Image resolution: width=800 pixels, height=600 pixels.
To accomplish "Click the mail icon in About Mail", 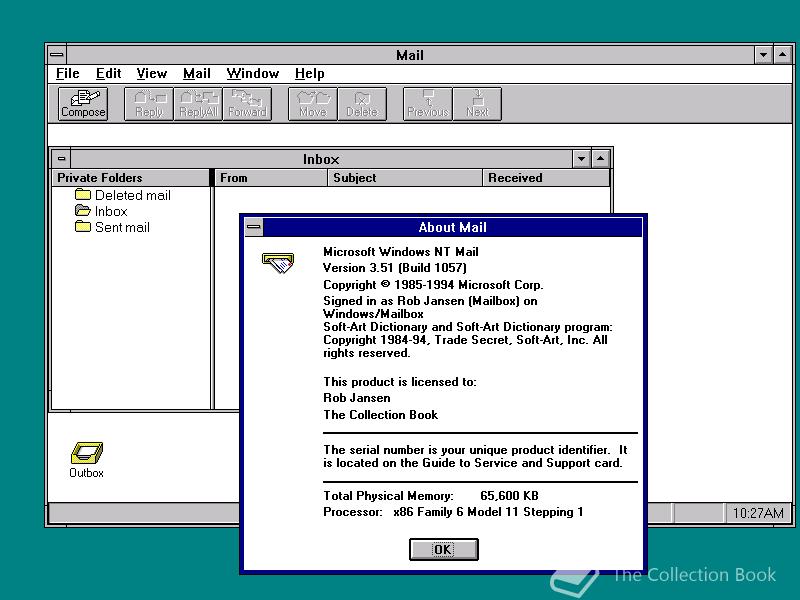I will coord(278,263).
